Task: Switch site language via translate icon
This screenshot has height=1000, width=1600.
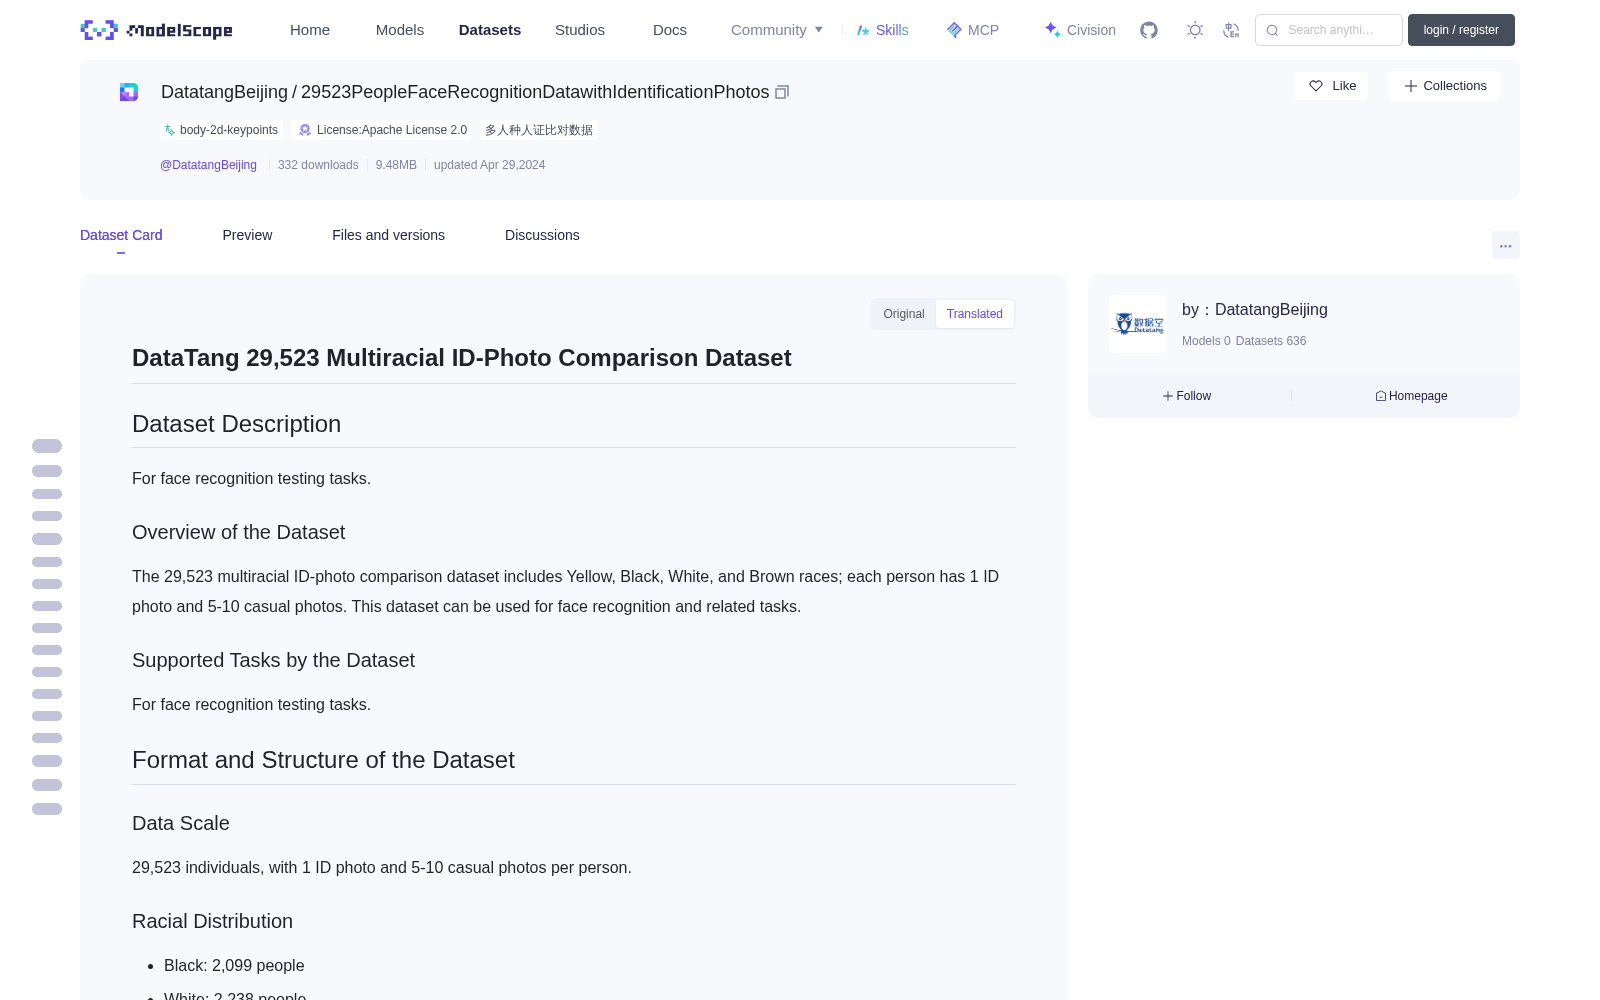Action: click(x=1231, y=30)
